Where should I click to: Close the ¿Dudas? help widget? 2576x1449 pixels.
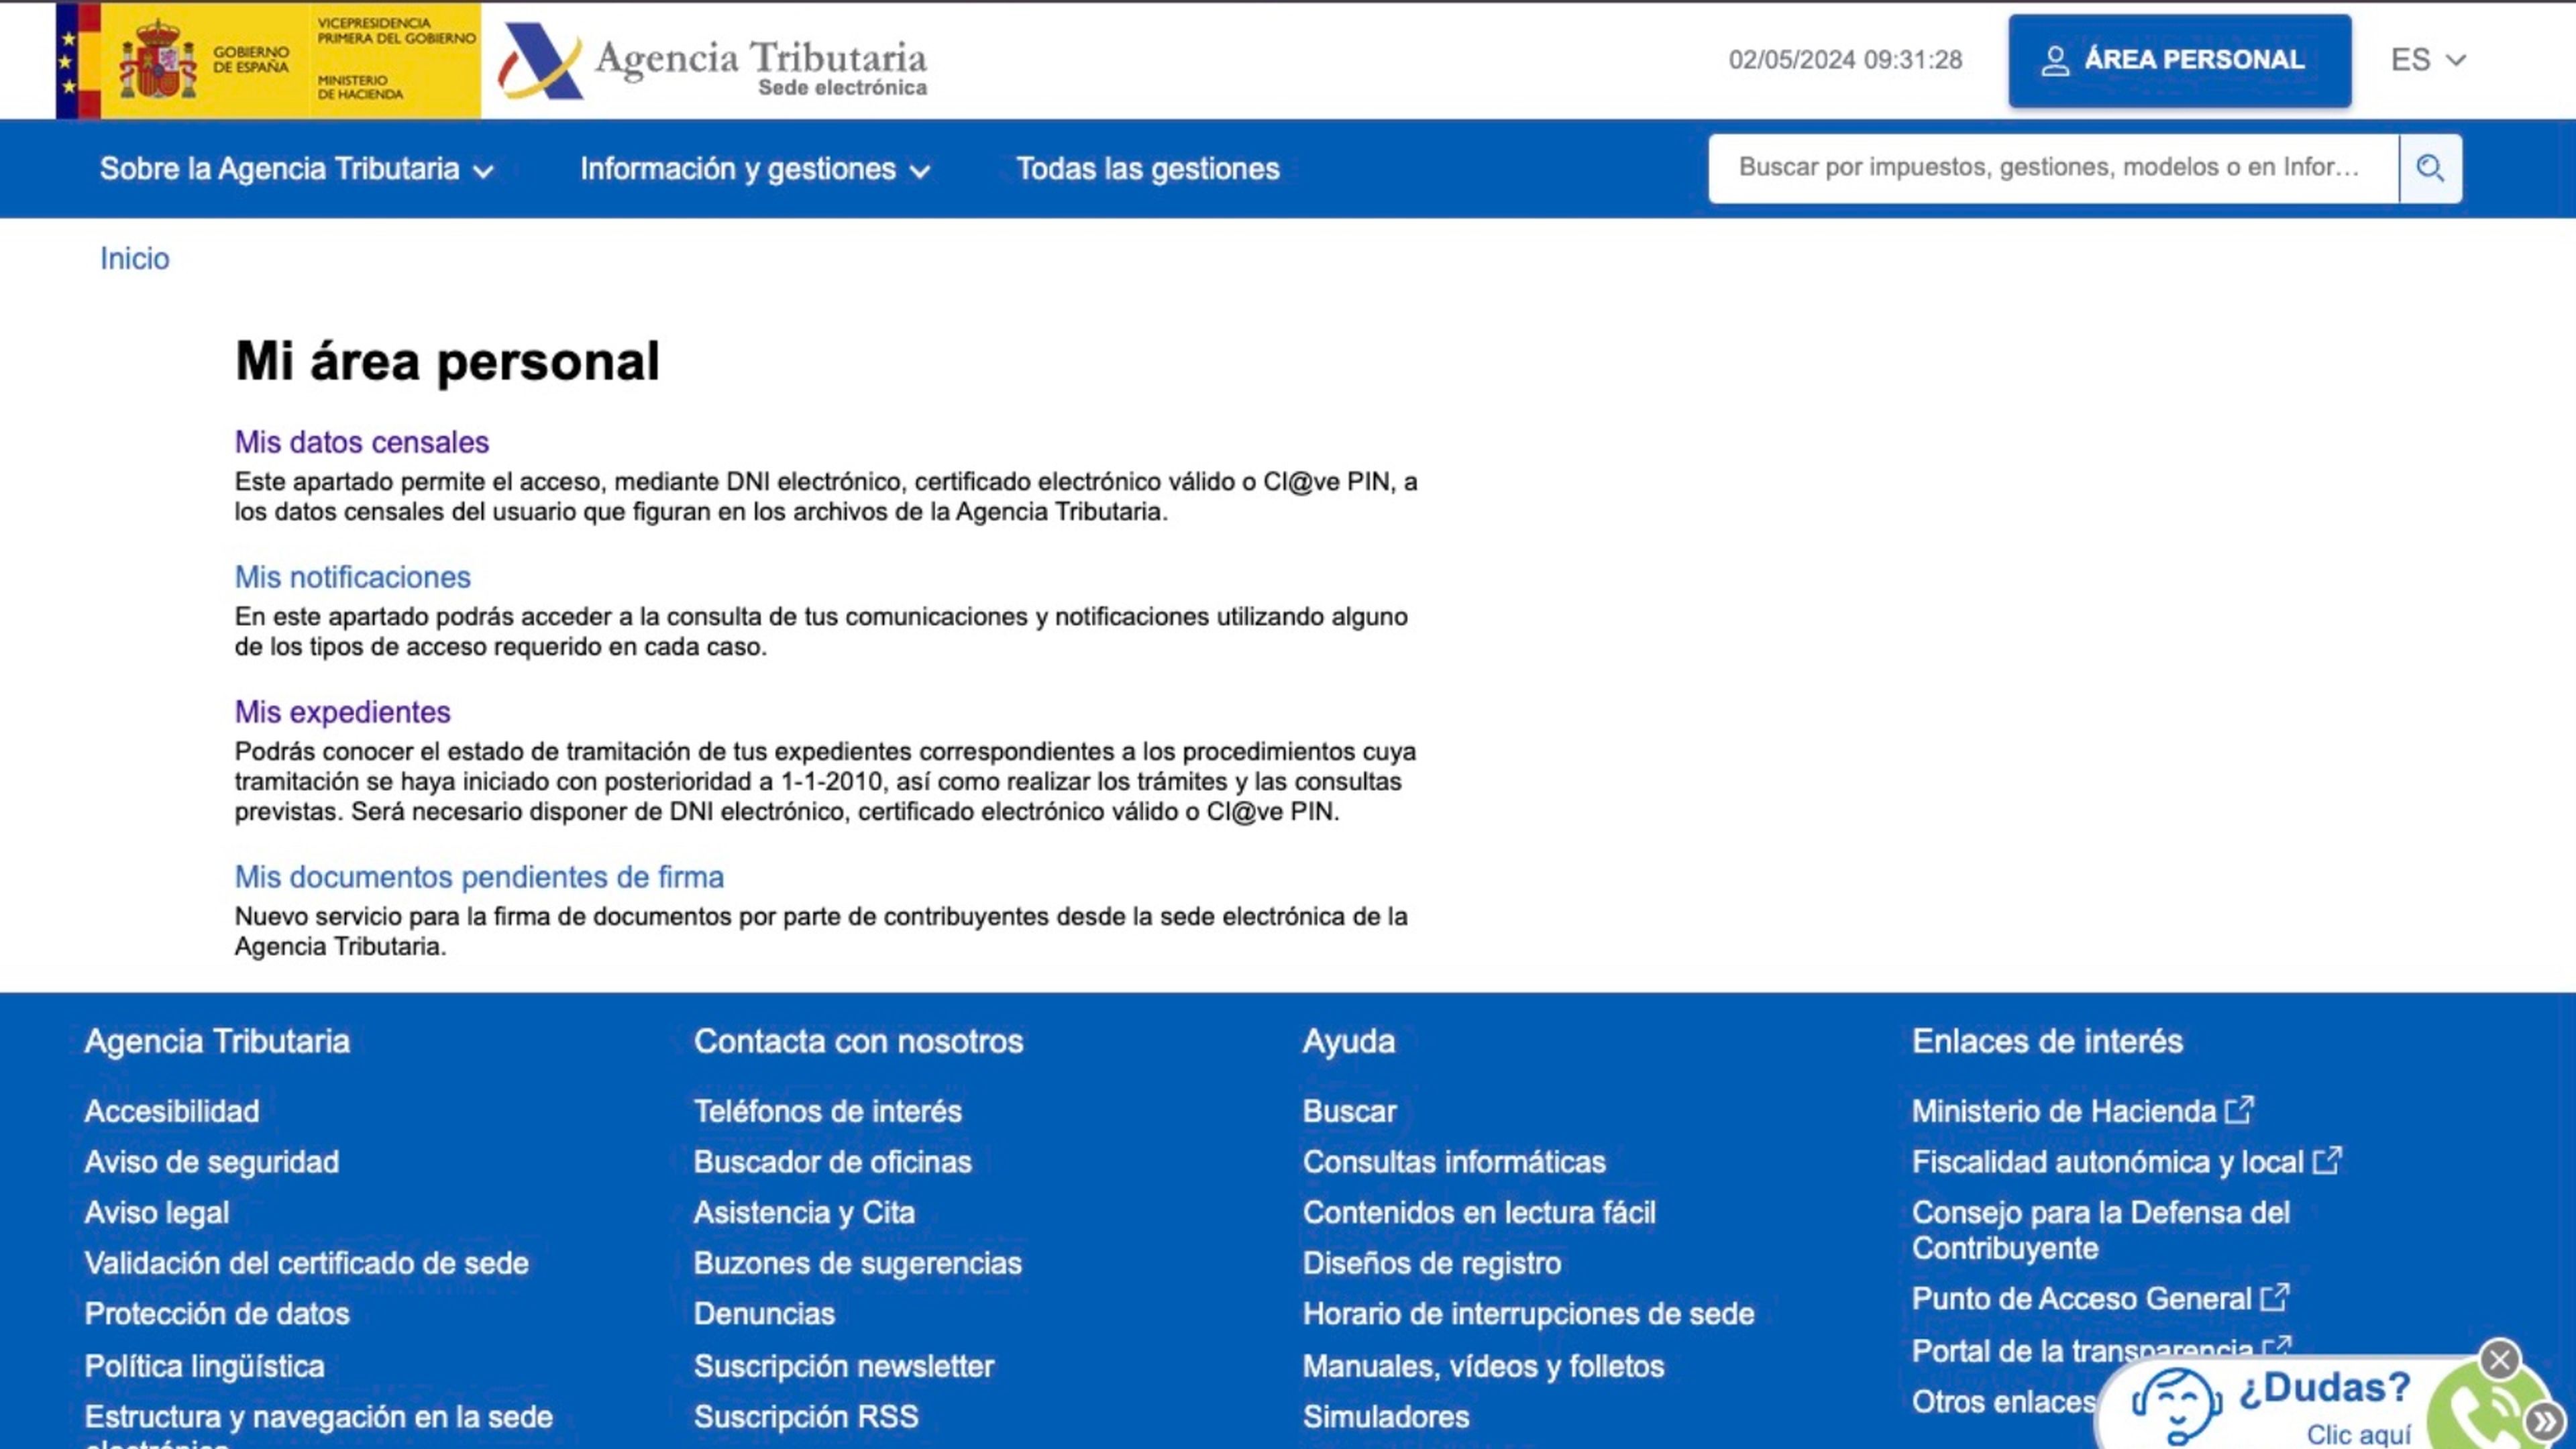pyautogui.click(x=2500, y=1359)
